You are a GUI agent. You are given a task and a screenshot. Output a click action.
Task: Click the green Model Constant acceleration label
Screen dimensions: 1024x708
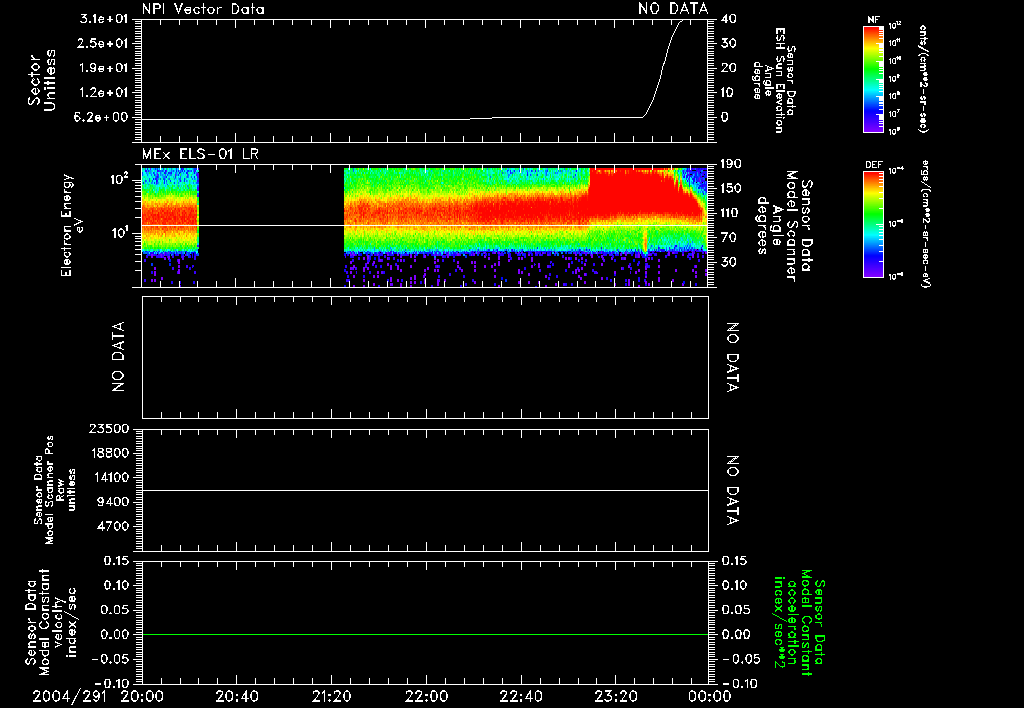799,622
